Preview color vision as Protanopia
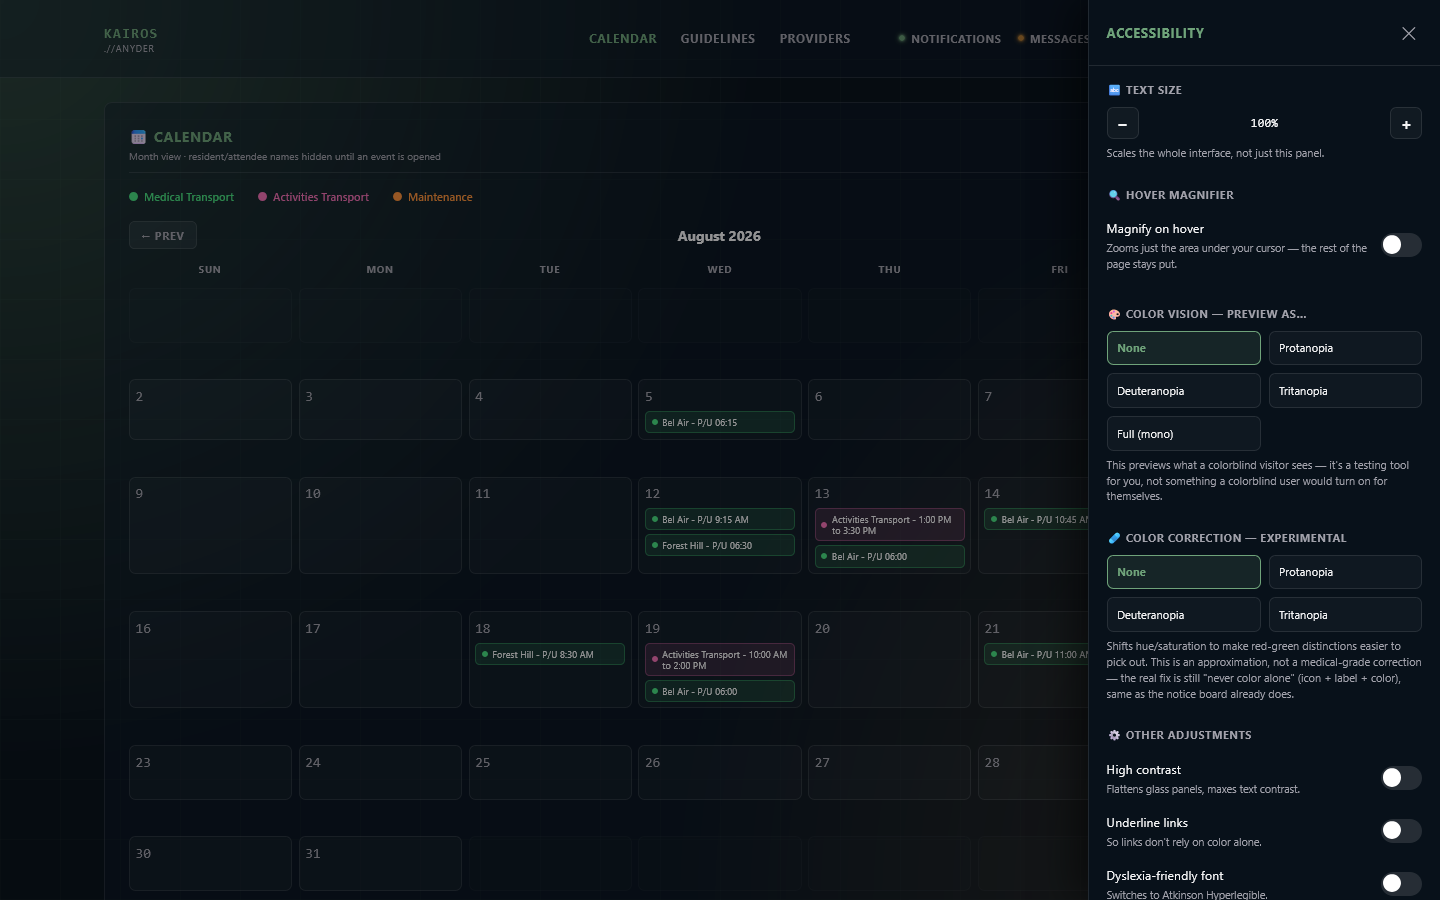This screenshot has width=1440, height=900. [x=1345, y=348]
